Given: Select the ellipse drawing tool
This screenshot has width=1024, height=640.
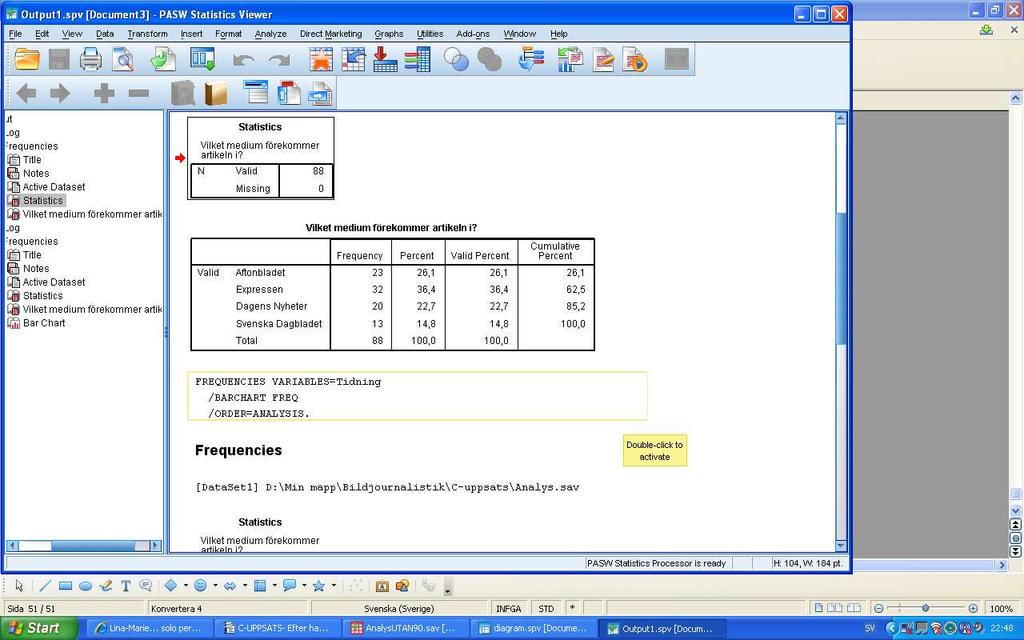Looking at the screenshot, I should 86,586.
